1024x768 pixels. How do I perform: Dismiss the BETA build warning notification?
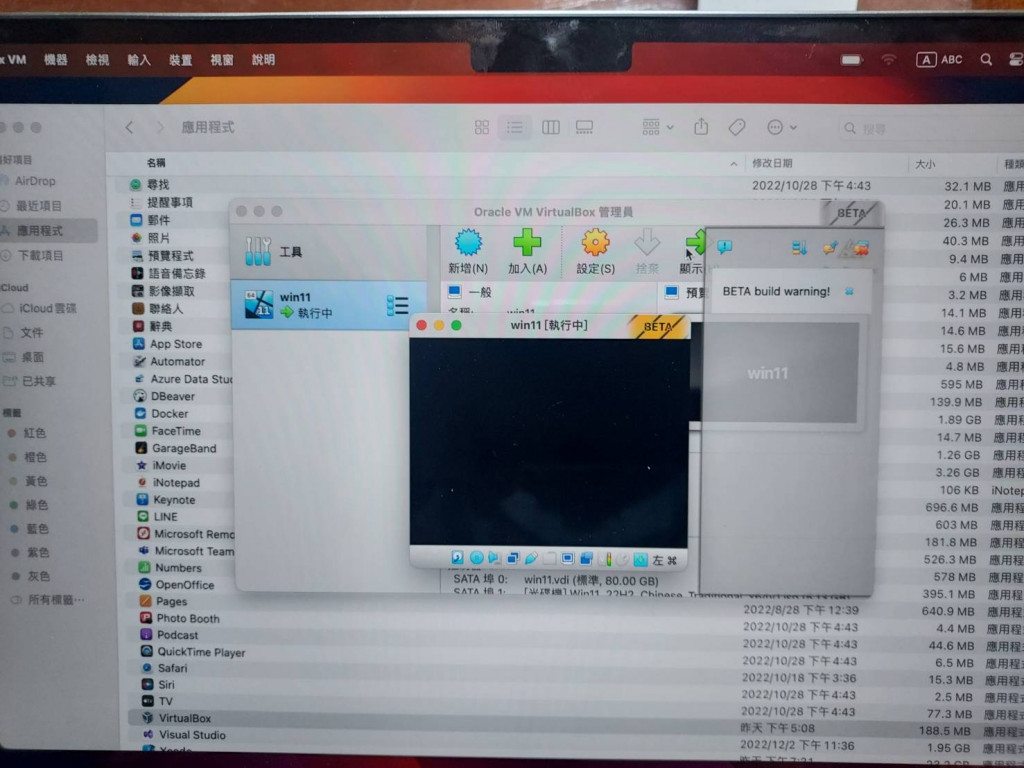[849, 291]
